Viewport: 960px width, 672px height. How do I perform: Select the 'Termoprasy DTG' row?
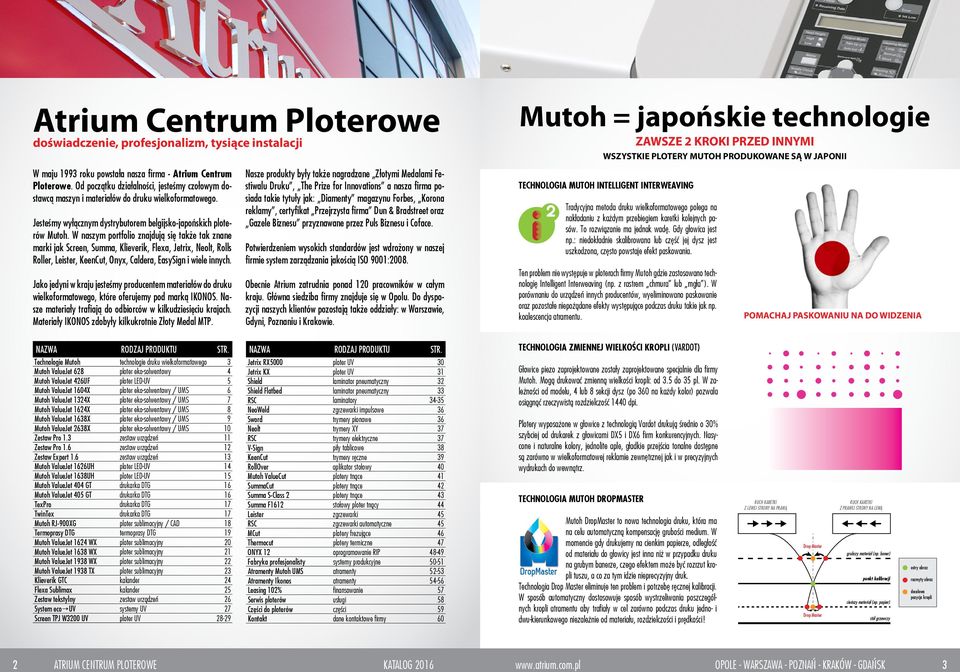tap(132, 533)
